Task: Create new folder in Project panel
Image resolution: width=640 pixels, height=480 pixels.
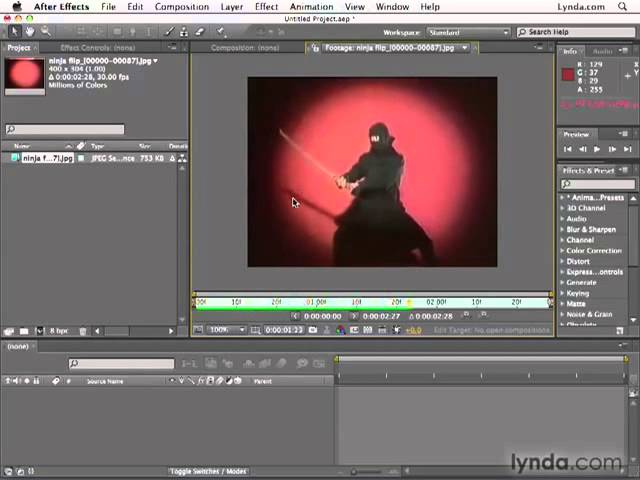Action: click(24, 331)
